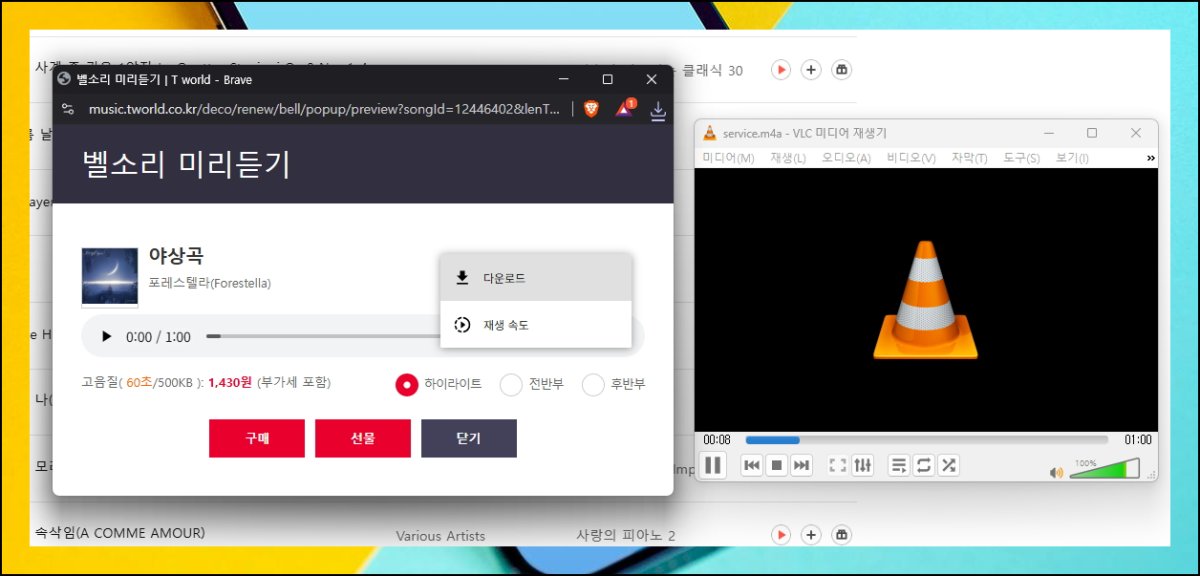Stop playback in VLC
This screenshot has width=1200, height=576.
coord(777,465)
